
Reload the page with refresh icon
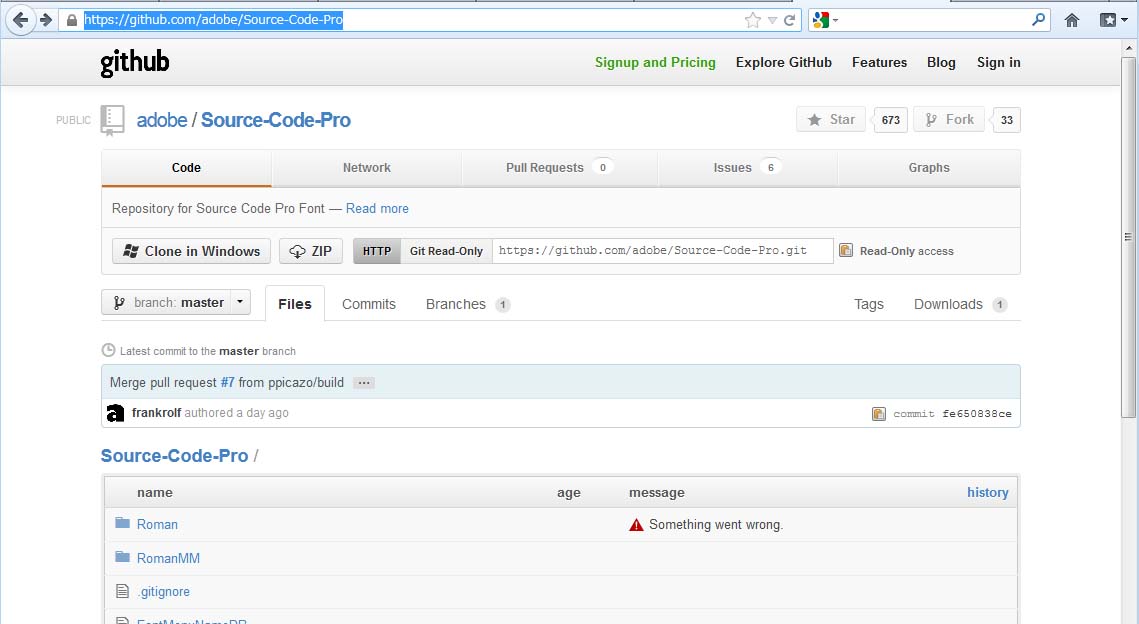click(790, 20)
